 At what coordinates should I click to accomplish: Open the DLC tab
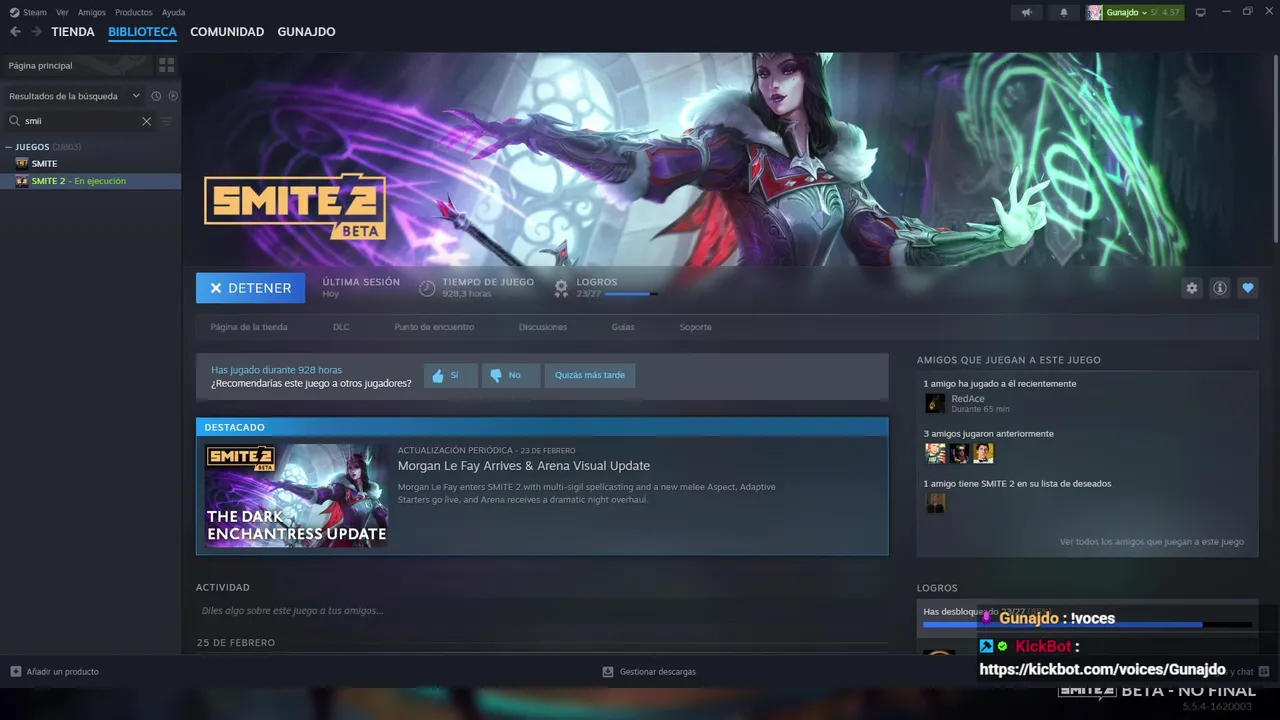coord(341,327)
